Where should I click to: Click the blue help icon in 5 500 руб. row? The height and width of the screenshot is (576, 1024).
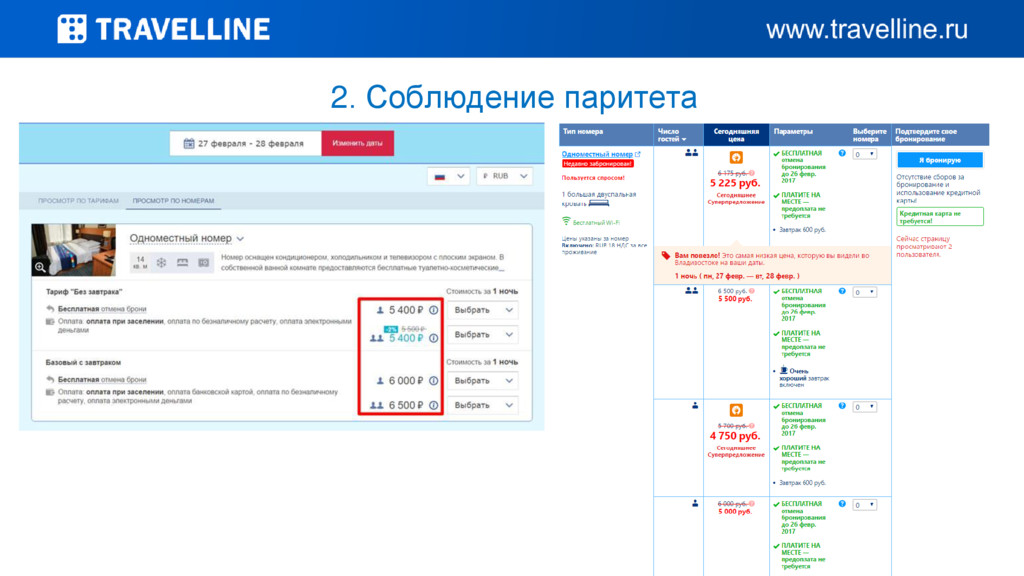pos(842,291)
